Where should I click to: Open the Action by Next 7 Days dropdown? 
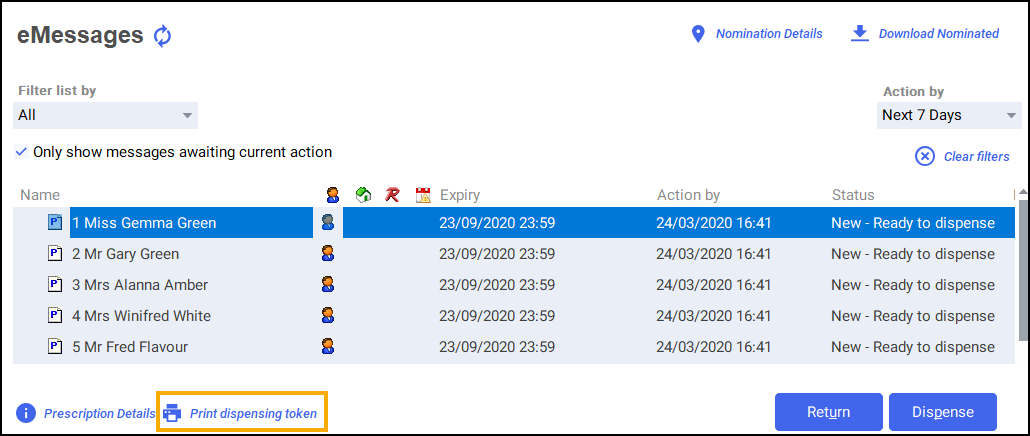click(x=948, y=115)
